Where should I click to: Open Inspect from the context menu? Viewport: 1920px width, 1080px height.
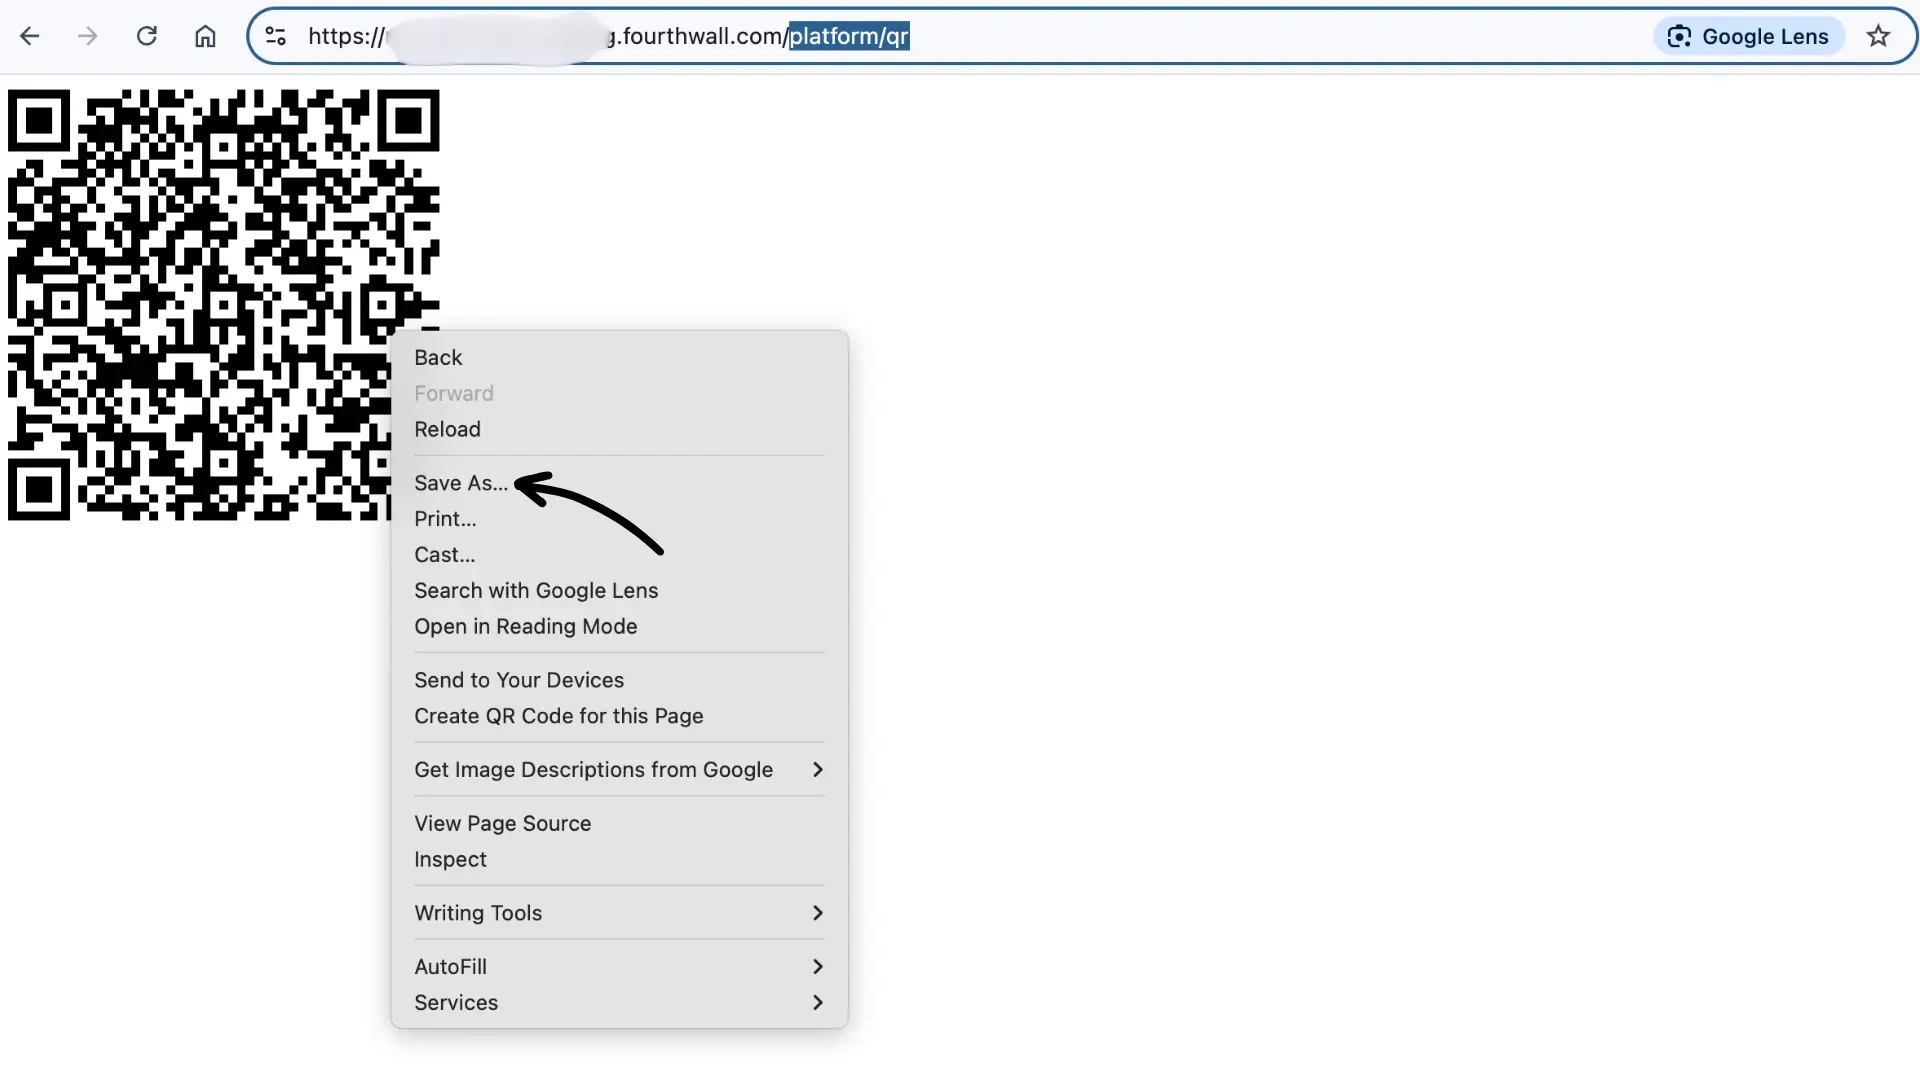click(x=450, y=859)
